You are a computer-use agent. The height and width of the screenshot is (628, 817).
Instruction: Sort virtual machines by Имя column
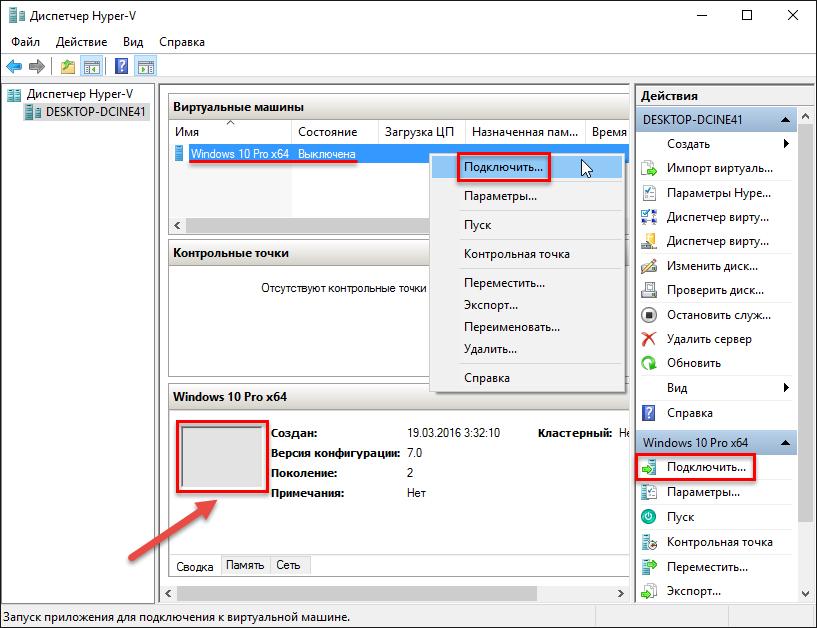[x=230, y=132]
